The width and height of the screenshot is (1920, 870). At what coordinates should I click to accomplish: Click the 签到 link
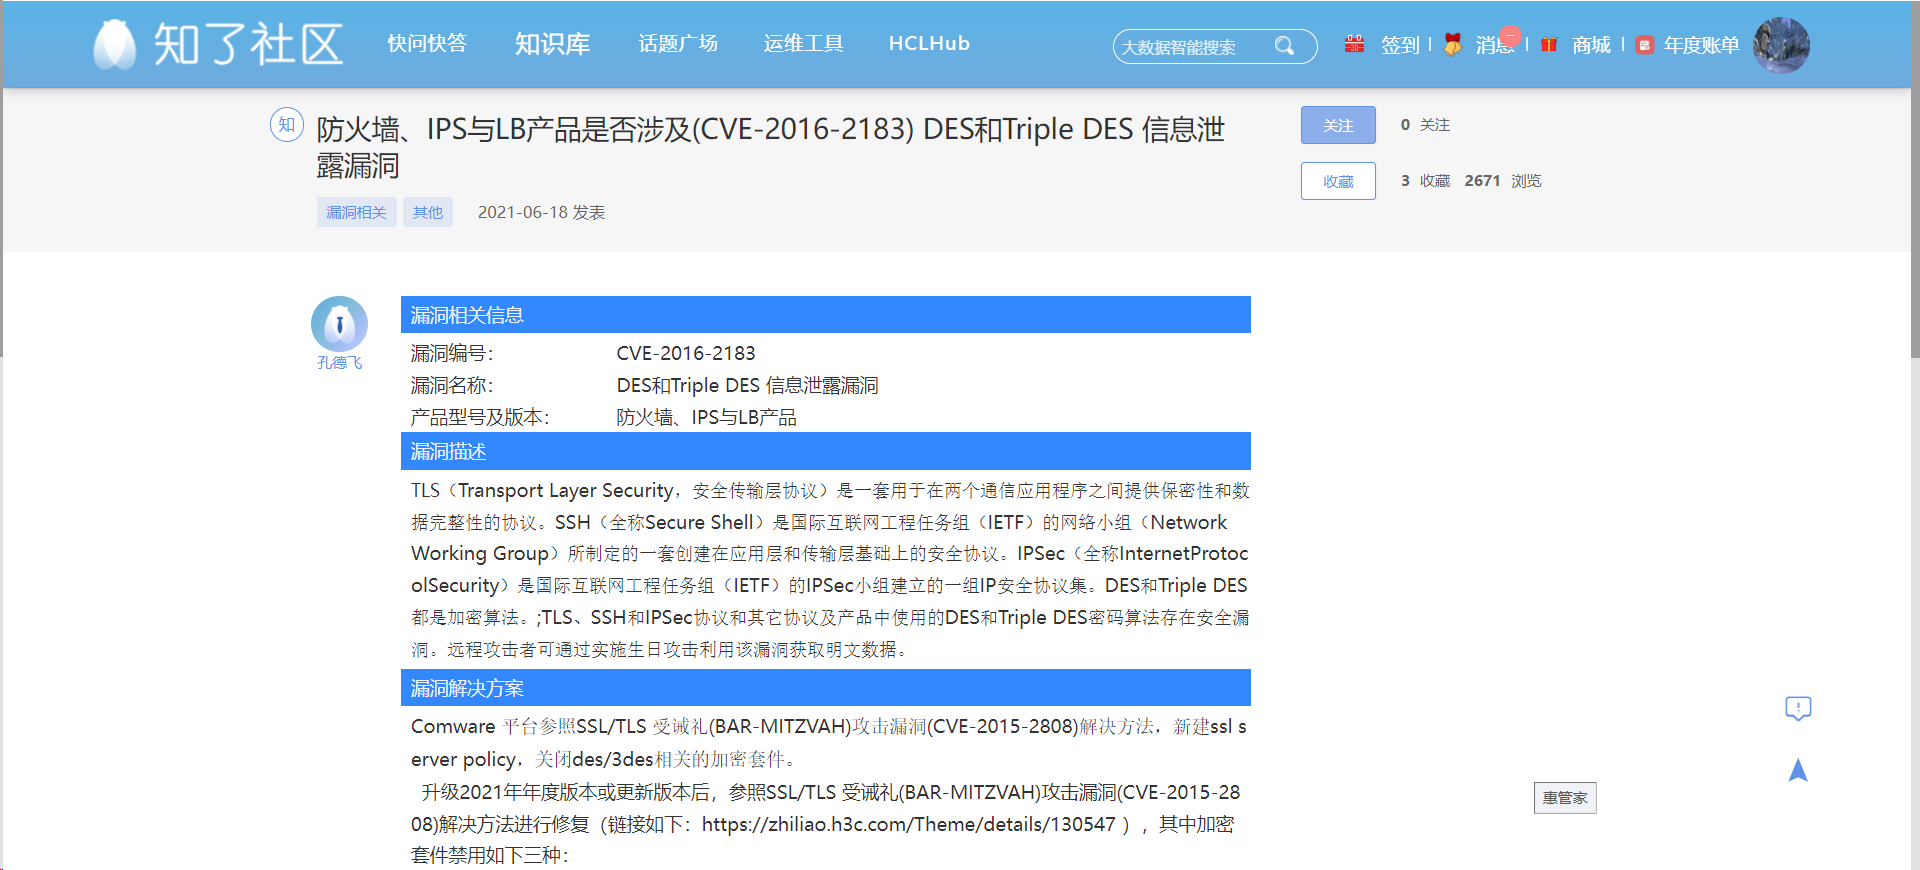[1400, 45]
